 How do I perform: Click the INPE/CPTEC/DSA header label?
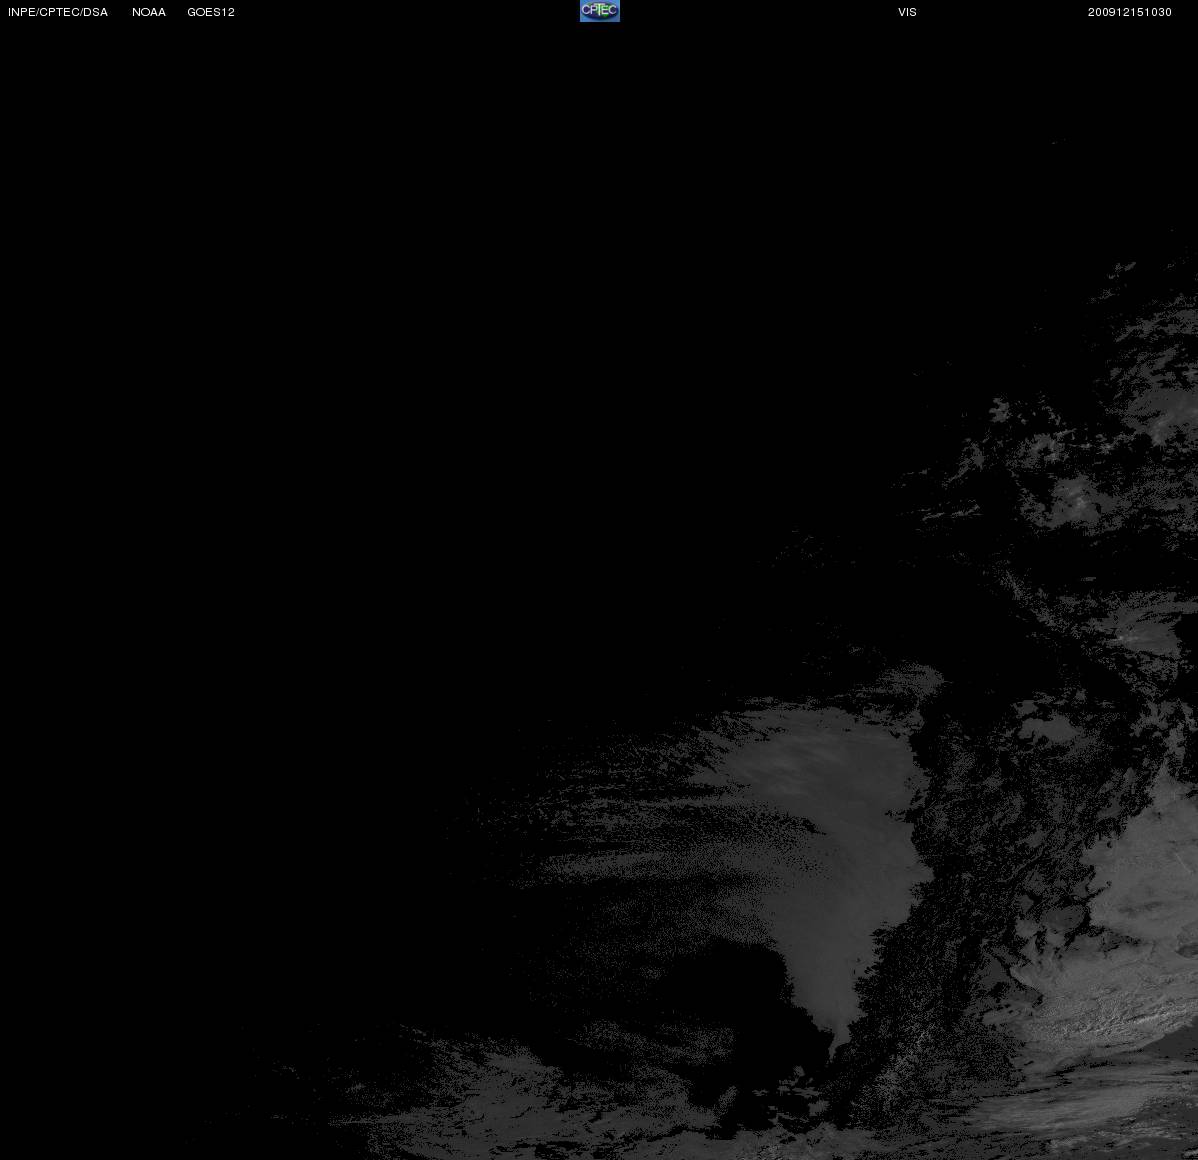pos(58,12)
